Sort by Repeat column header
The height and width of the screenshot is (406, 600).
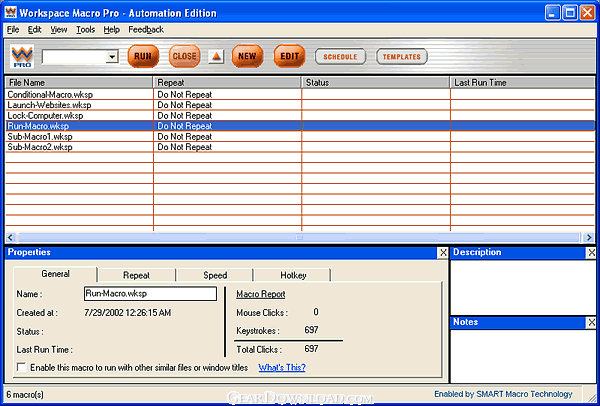[227, 83]
